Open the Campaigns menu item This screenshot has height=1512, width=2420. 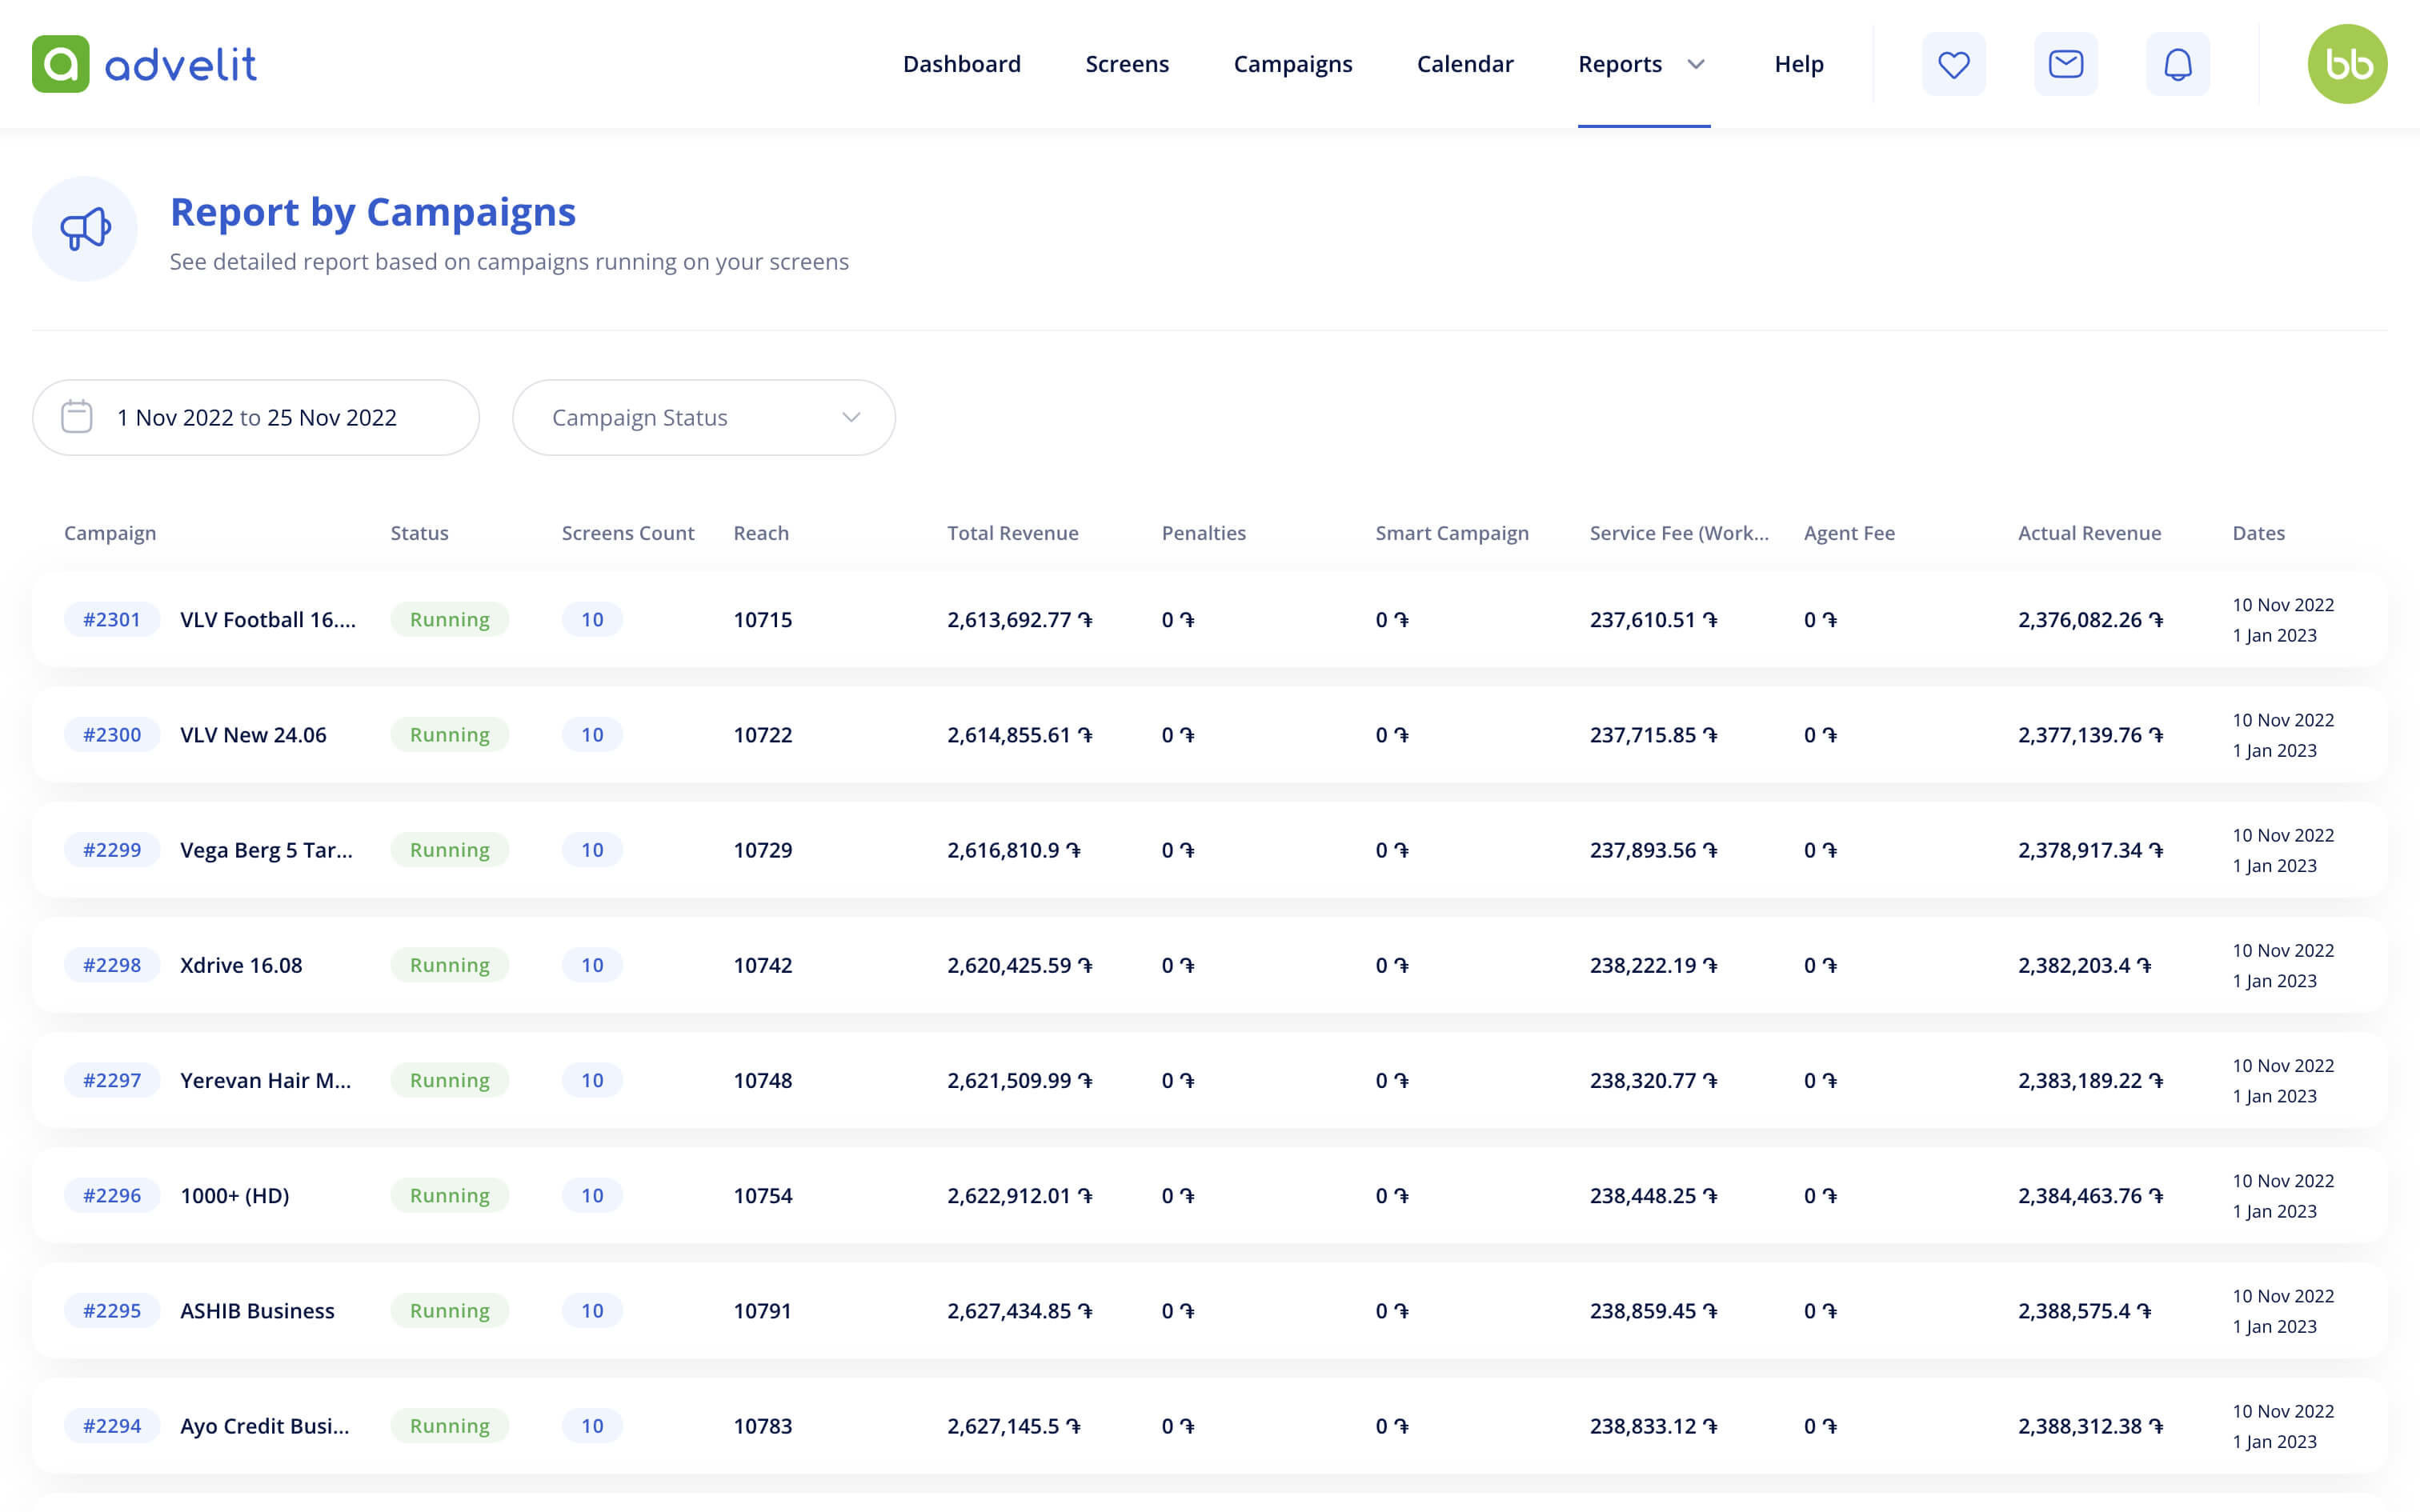pos(1292,64)
